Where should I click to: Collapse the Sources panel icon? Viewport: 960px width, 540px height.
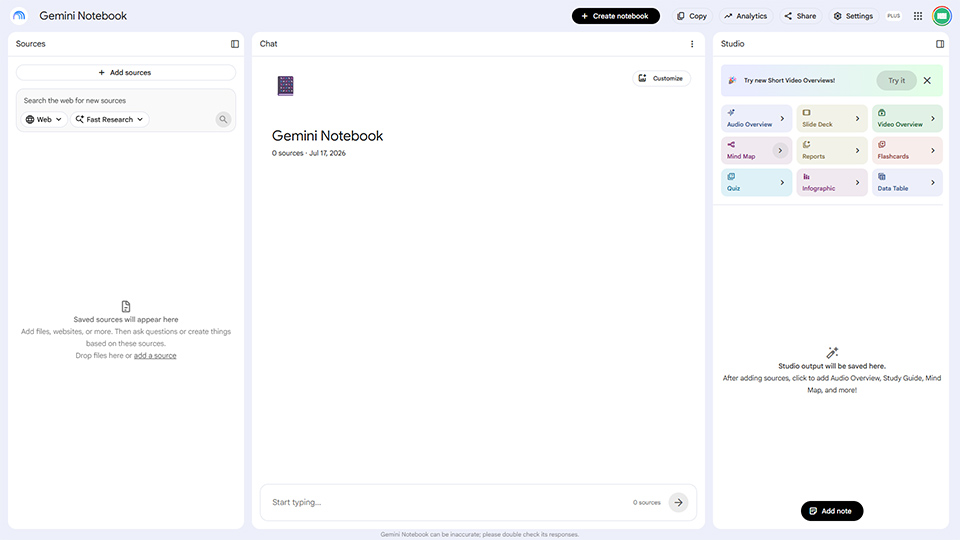coord(234,44)
